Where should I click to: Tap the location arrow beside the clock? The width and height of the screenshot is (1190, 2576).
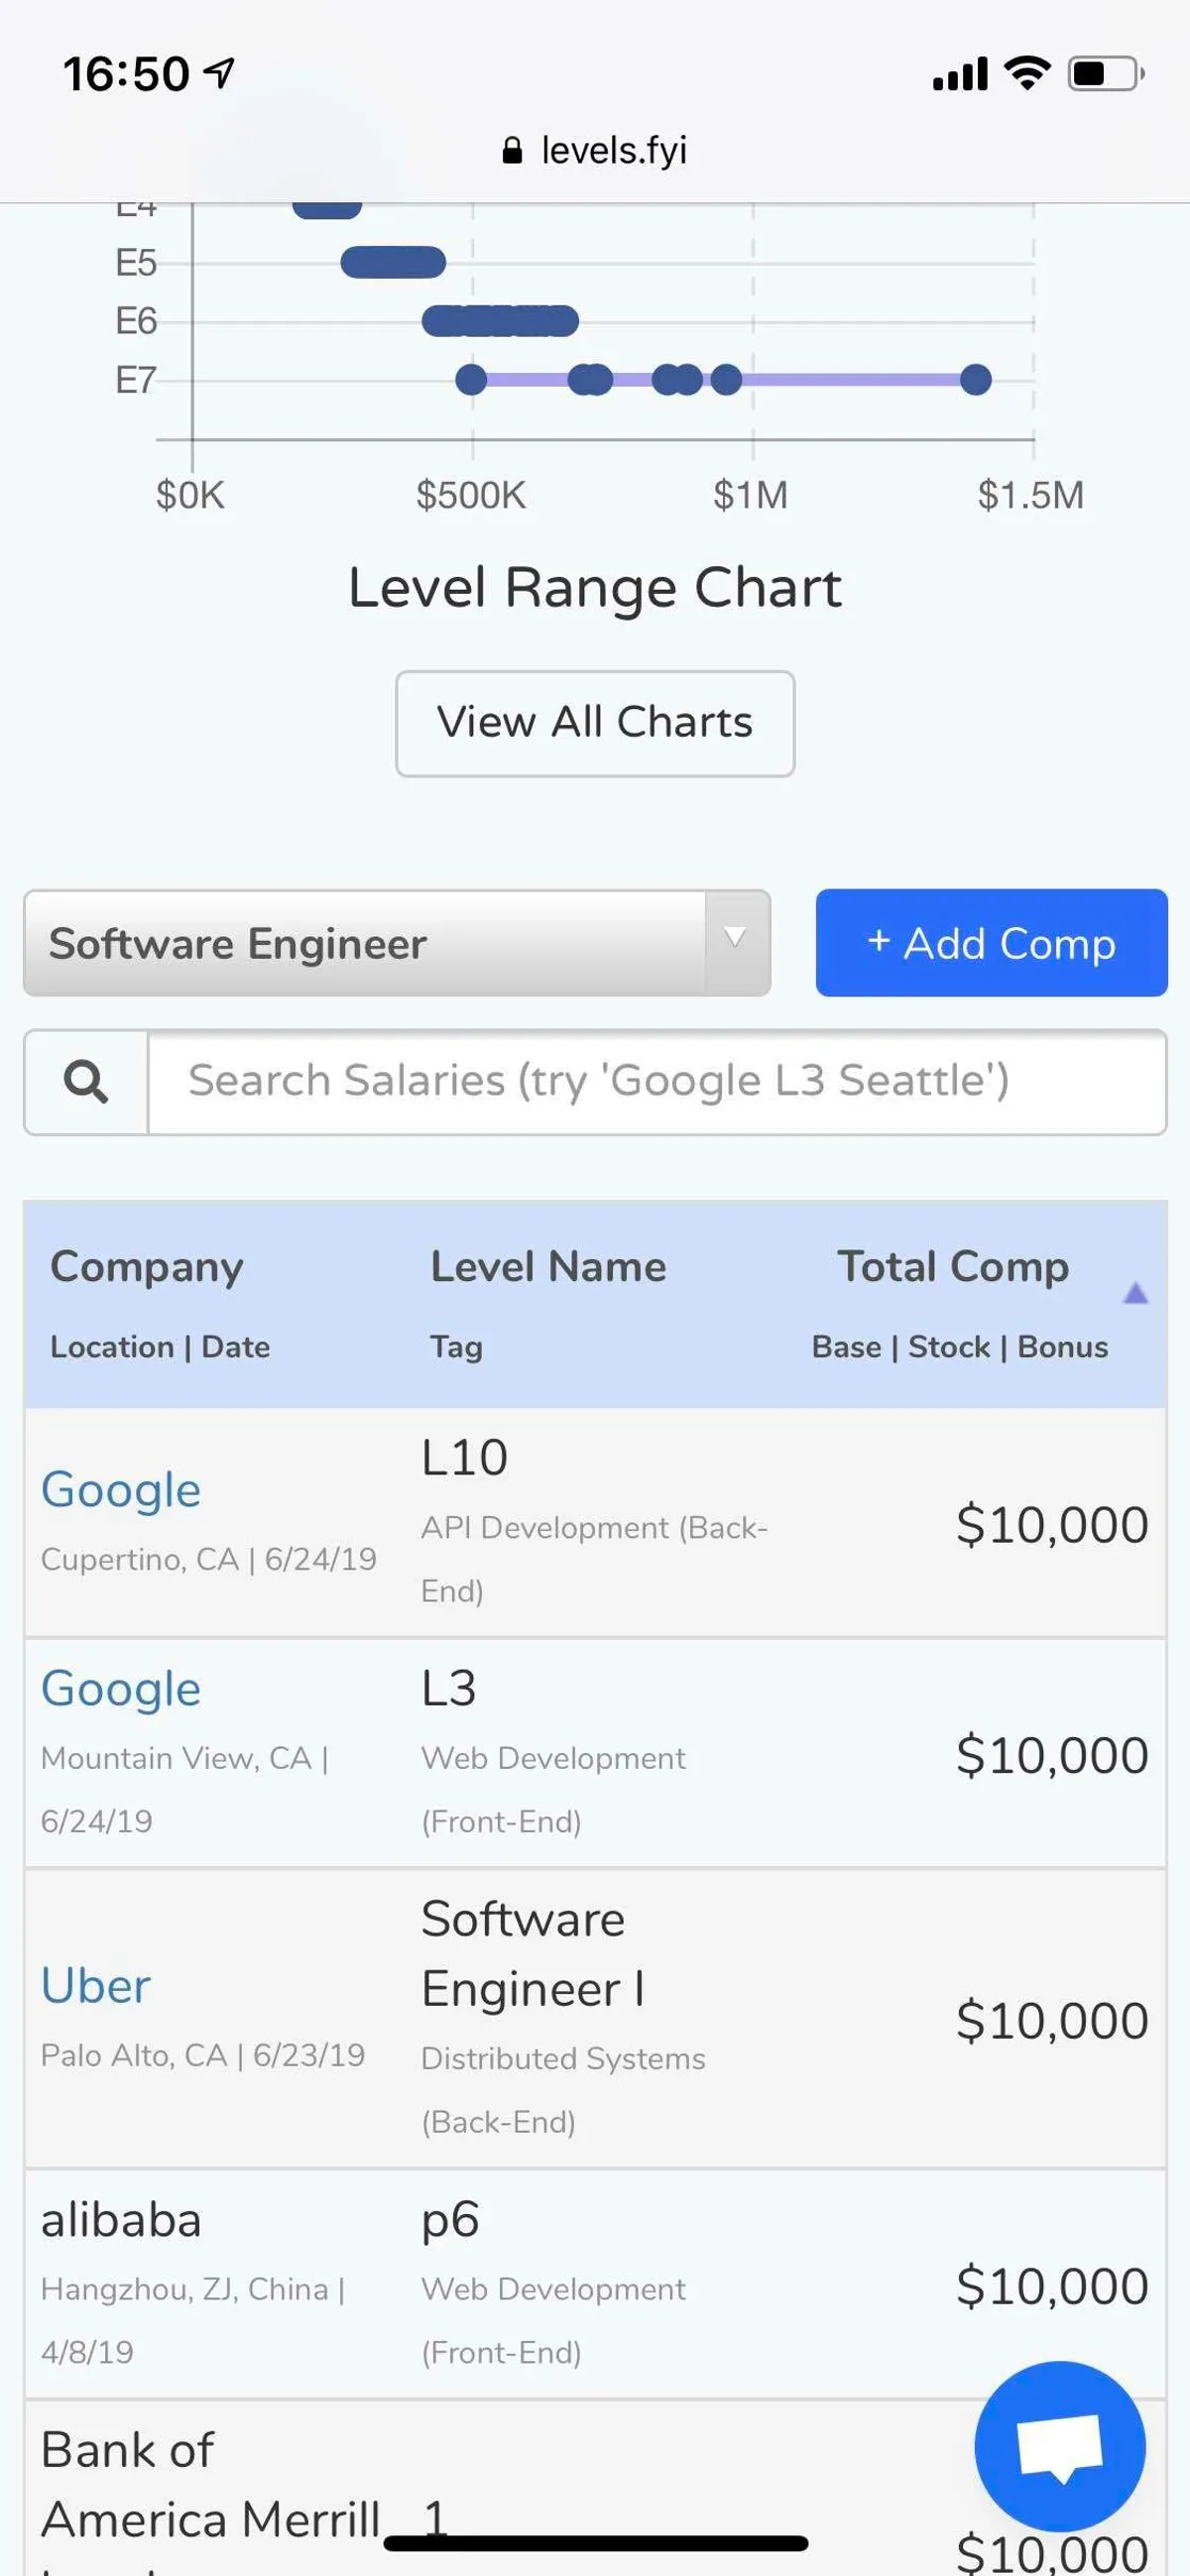(x=219, y=72)
